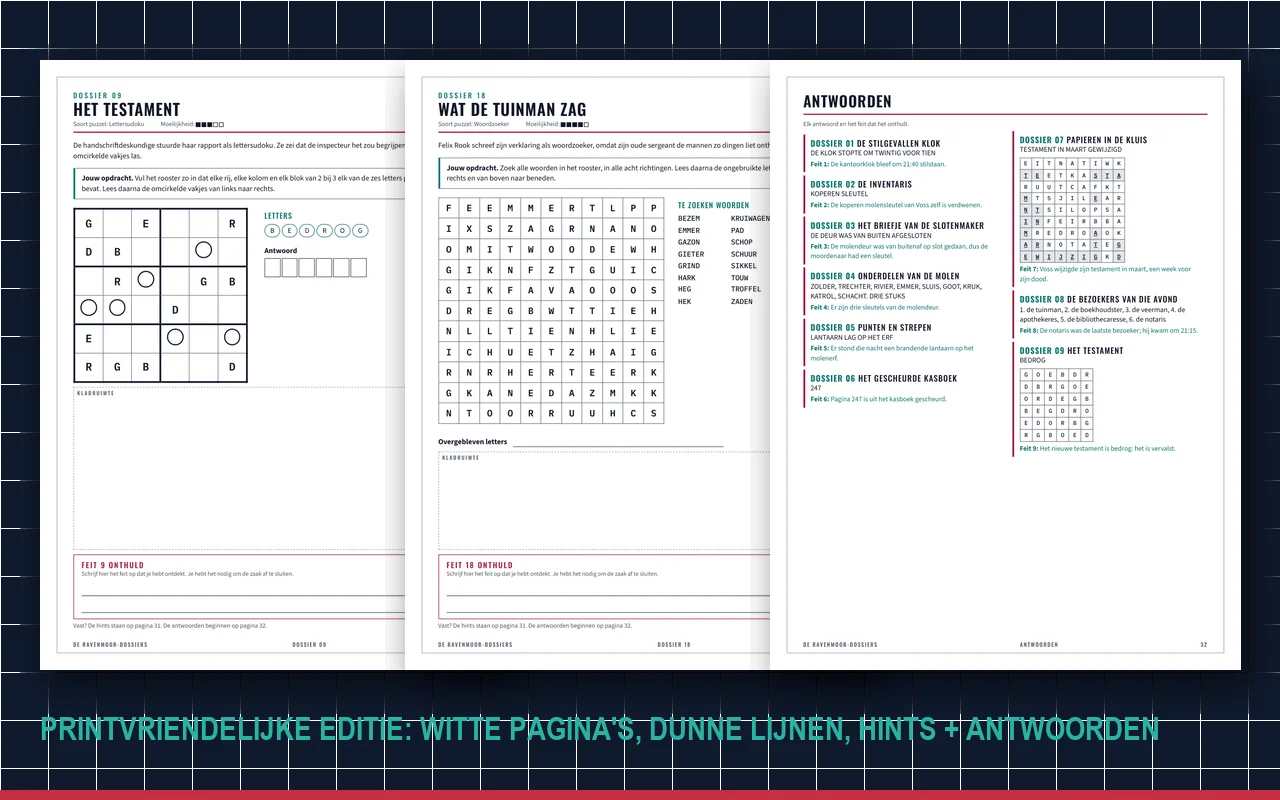Click 'DOSSIER 08 DE BEZOEKERS VAN DIE AVOND'

(1098, 299)
